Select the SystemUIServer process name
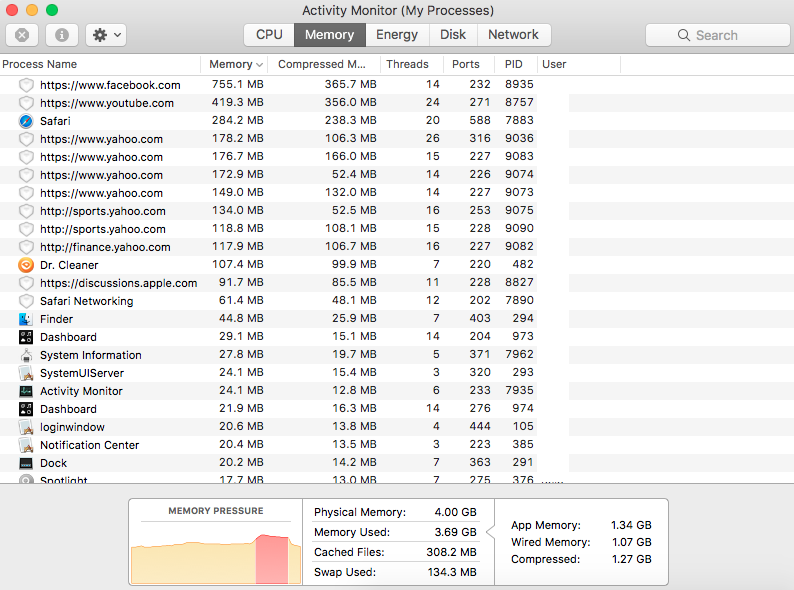Viewport: 794px width, 590px height. pyautogui.click(x=82, y=373)
